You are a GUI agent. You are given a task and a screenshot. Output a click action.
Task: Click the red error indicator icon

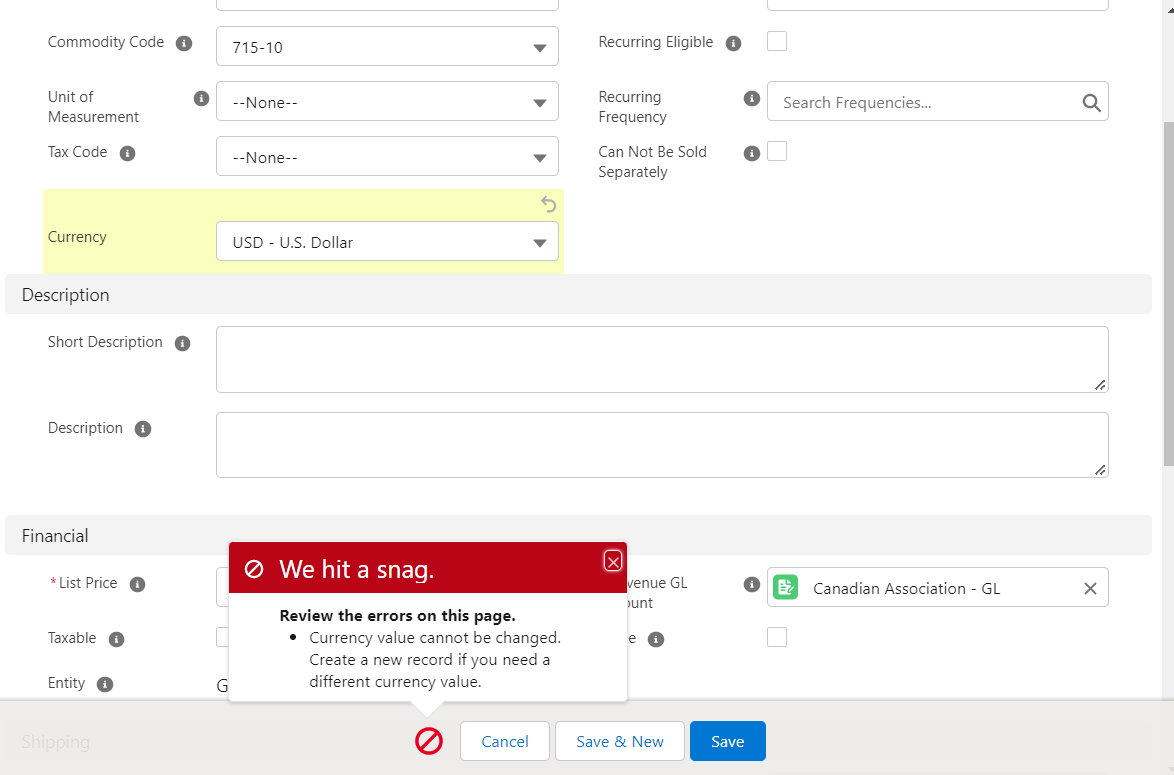point(429,741)
